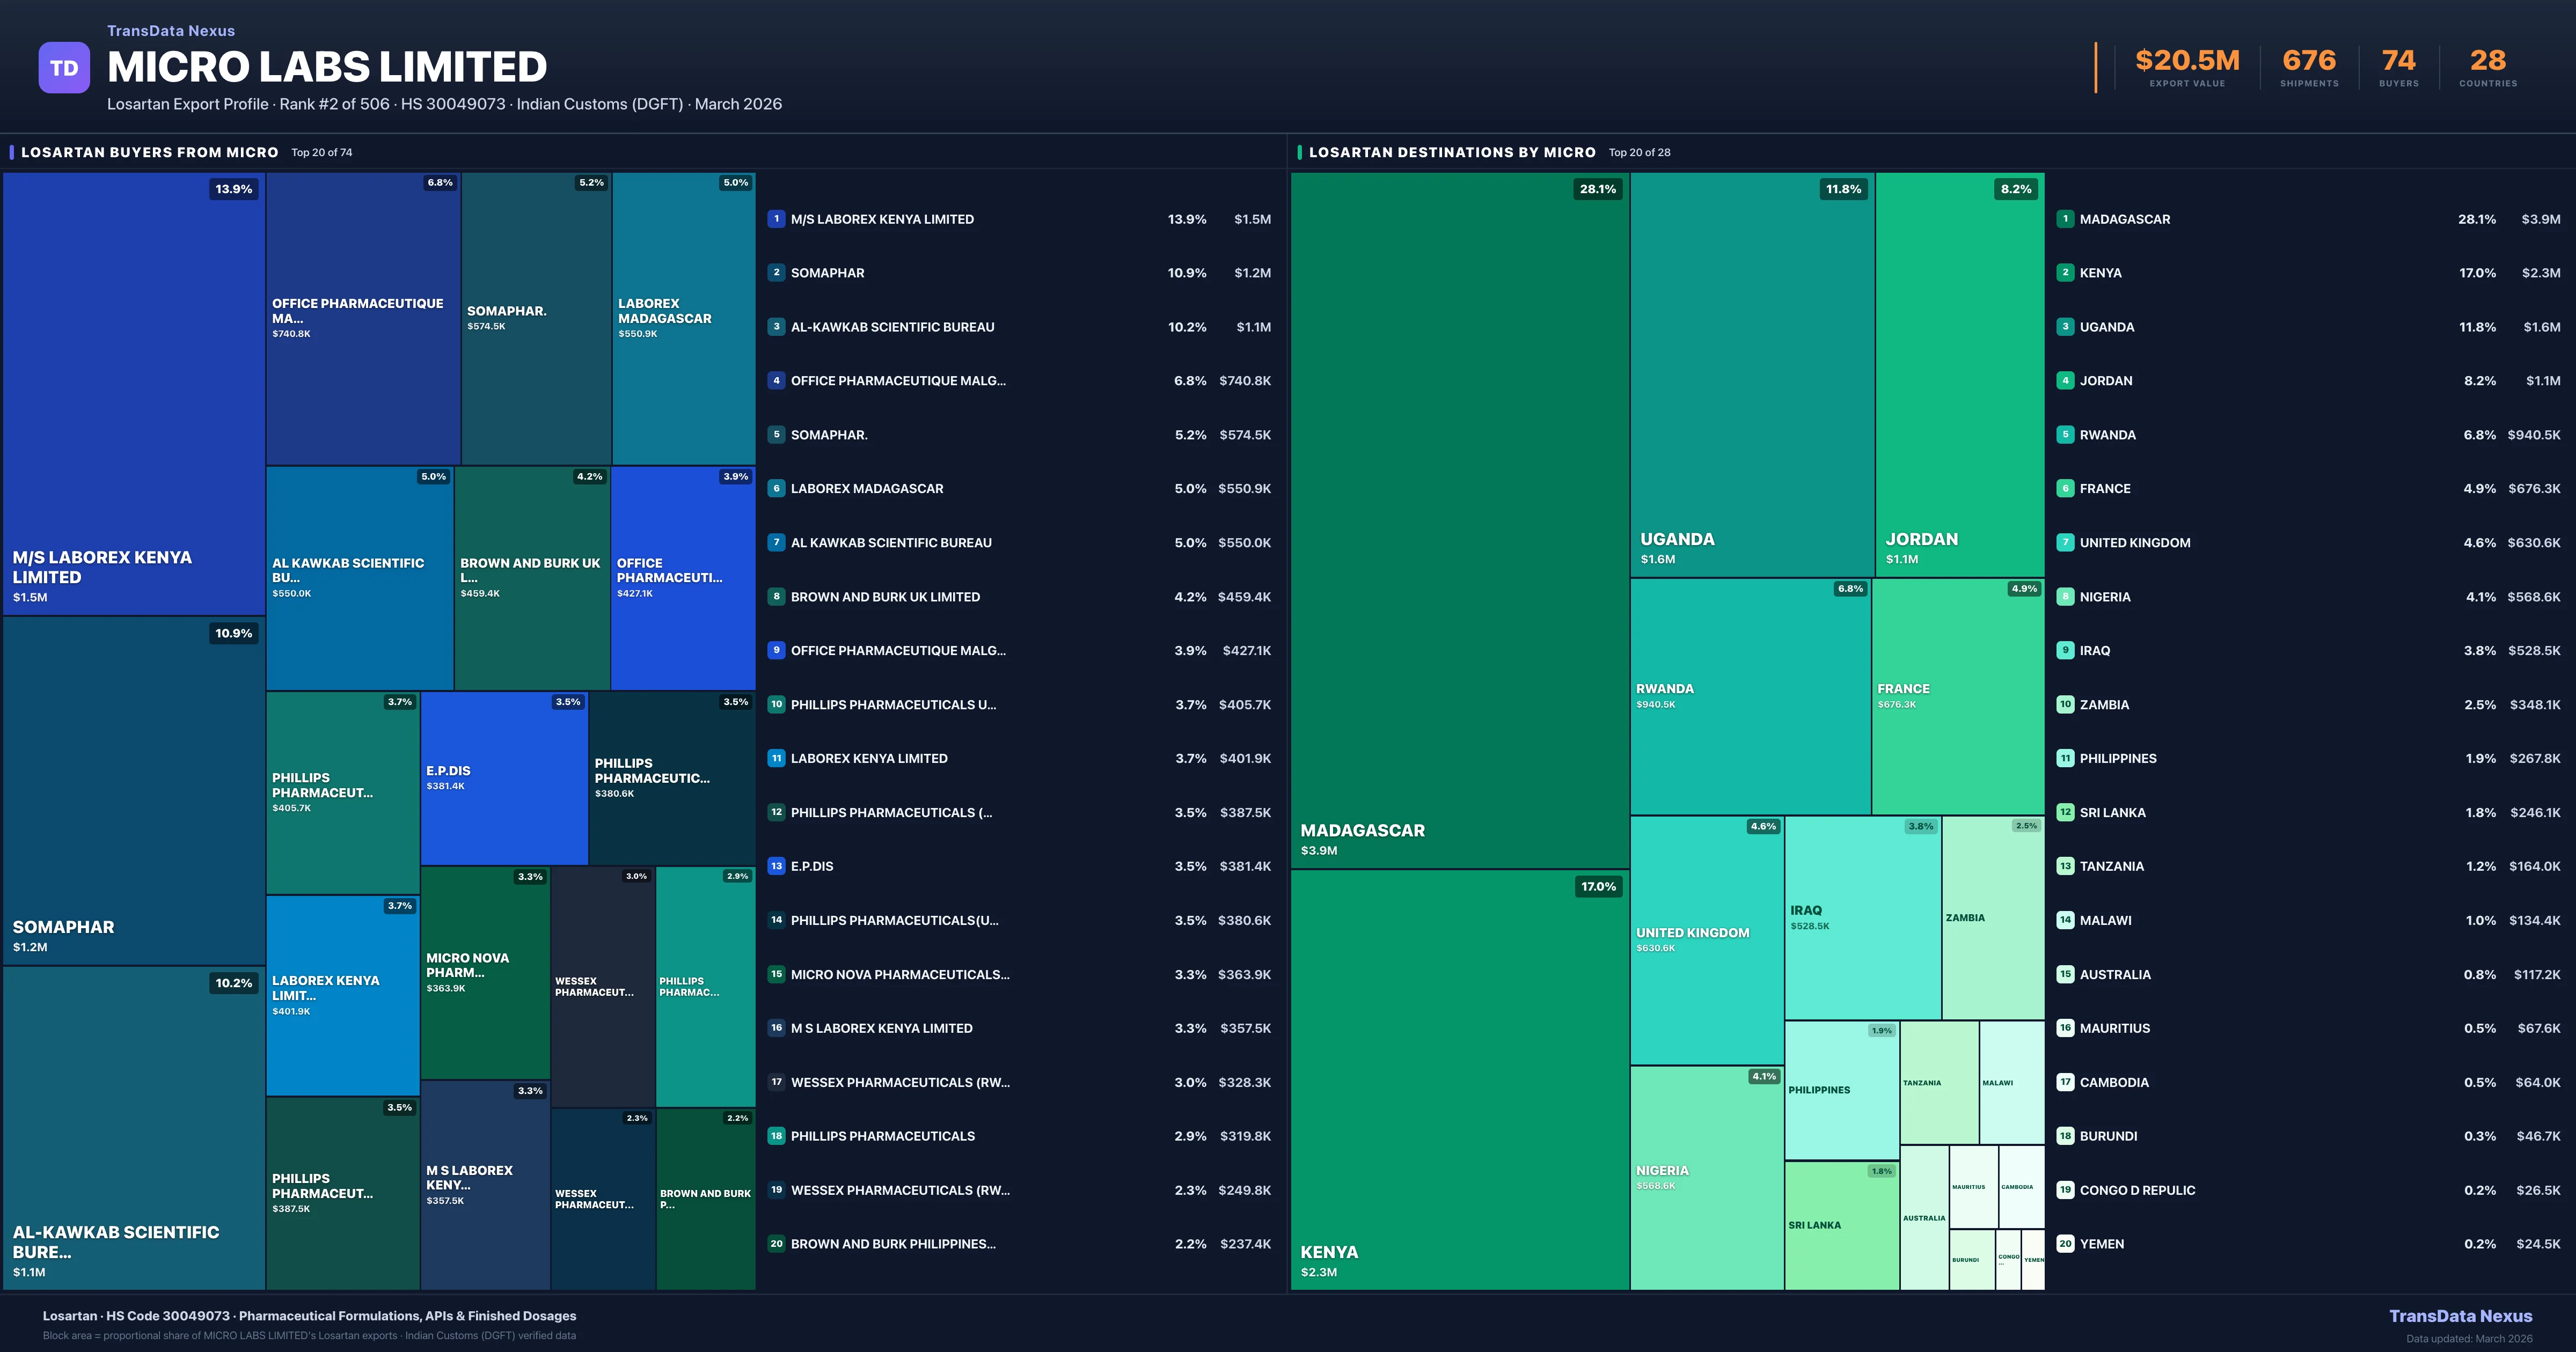The height and width of the screenshot is (1352, 2576).
Task: Open the TransData Nexus header link
Action: tap(171, 31)
